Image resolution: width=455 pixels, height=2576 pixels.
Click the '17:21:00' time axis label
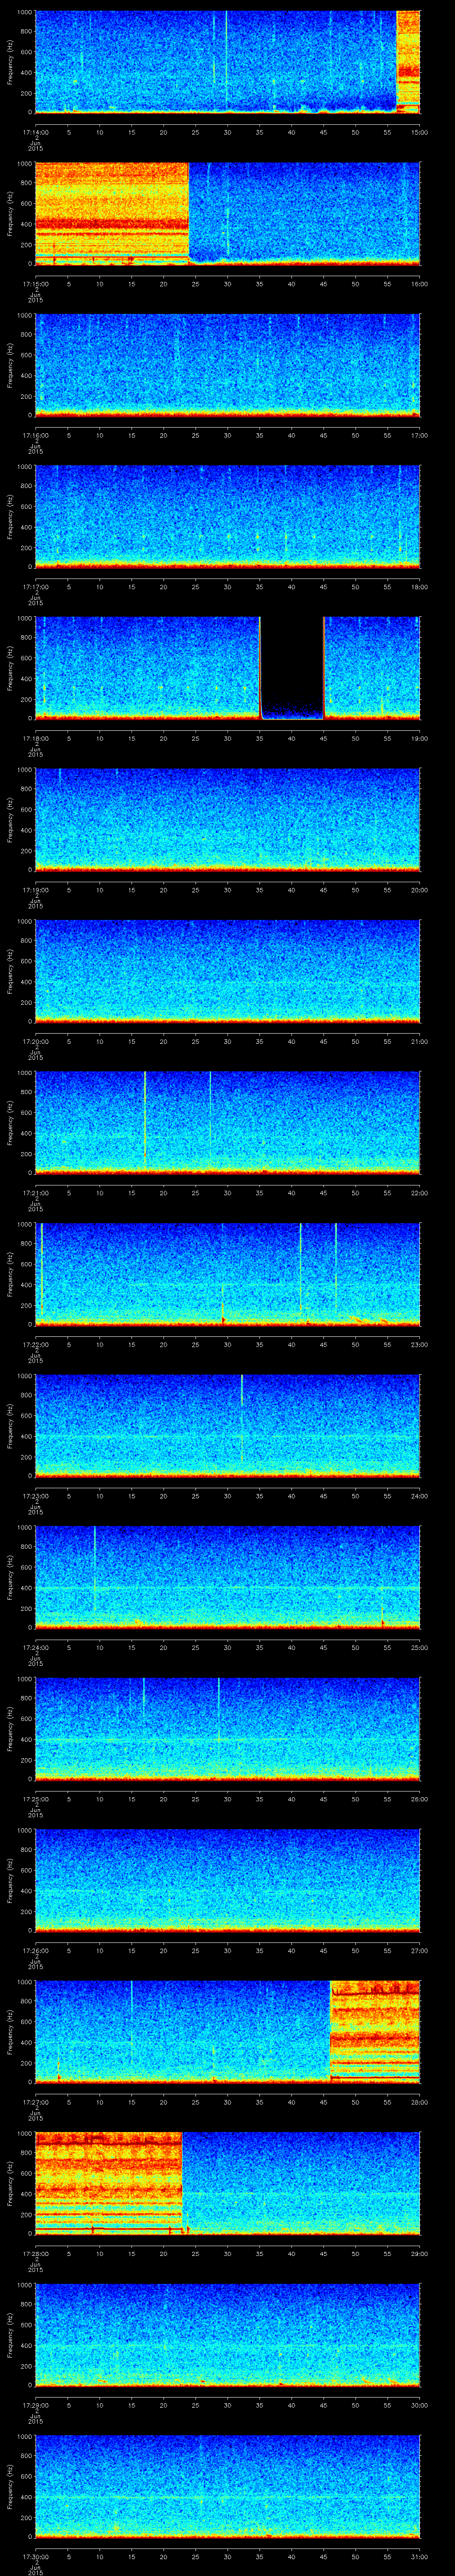[35, 1193]
